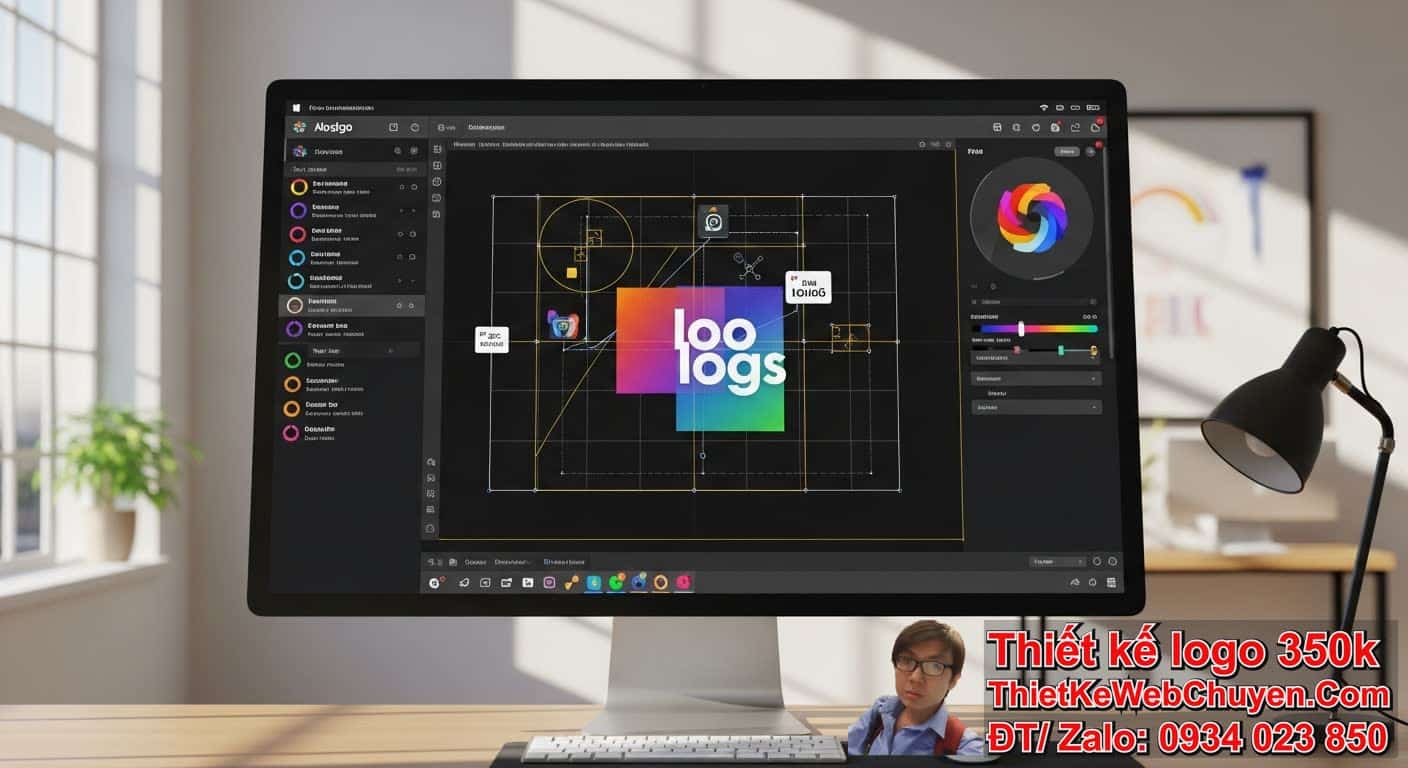Click the cloud icon with the red badge
This screenshot has width=1408, height=768.
(x=1096, y=127)
